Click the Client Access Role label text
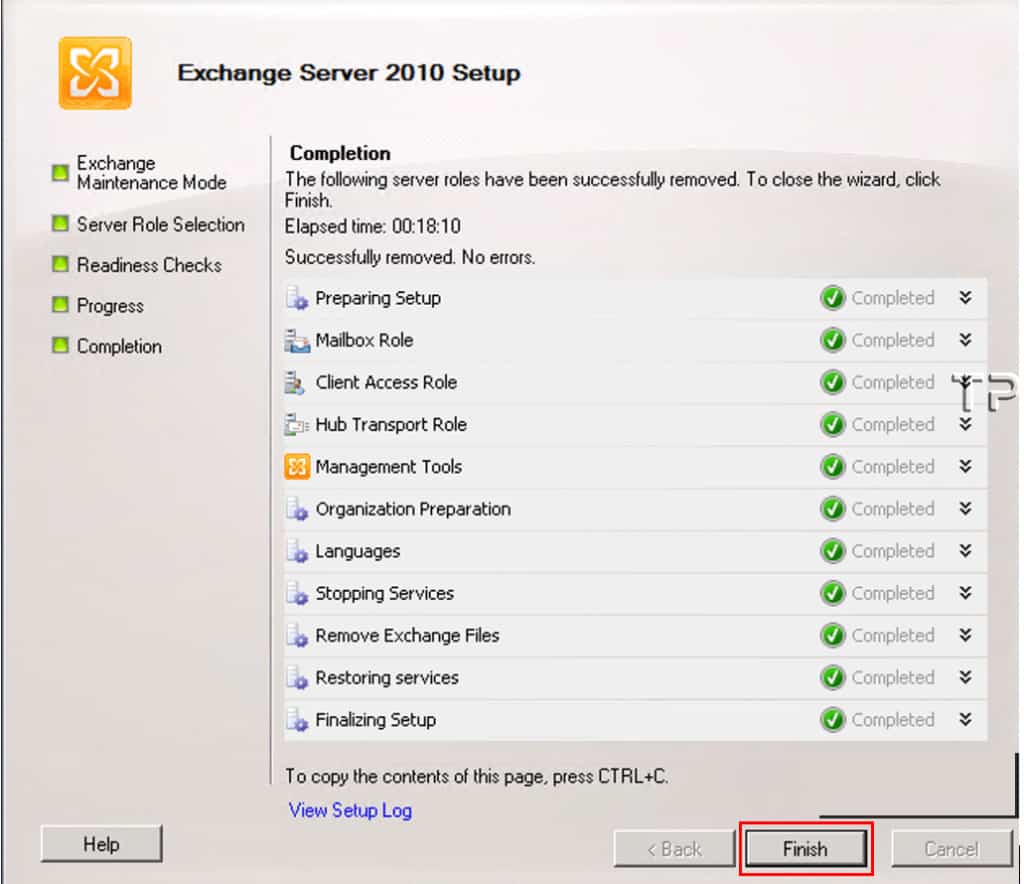 [x=386, y=383]
